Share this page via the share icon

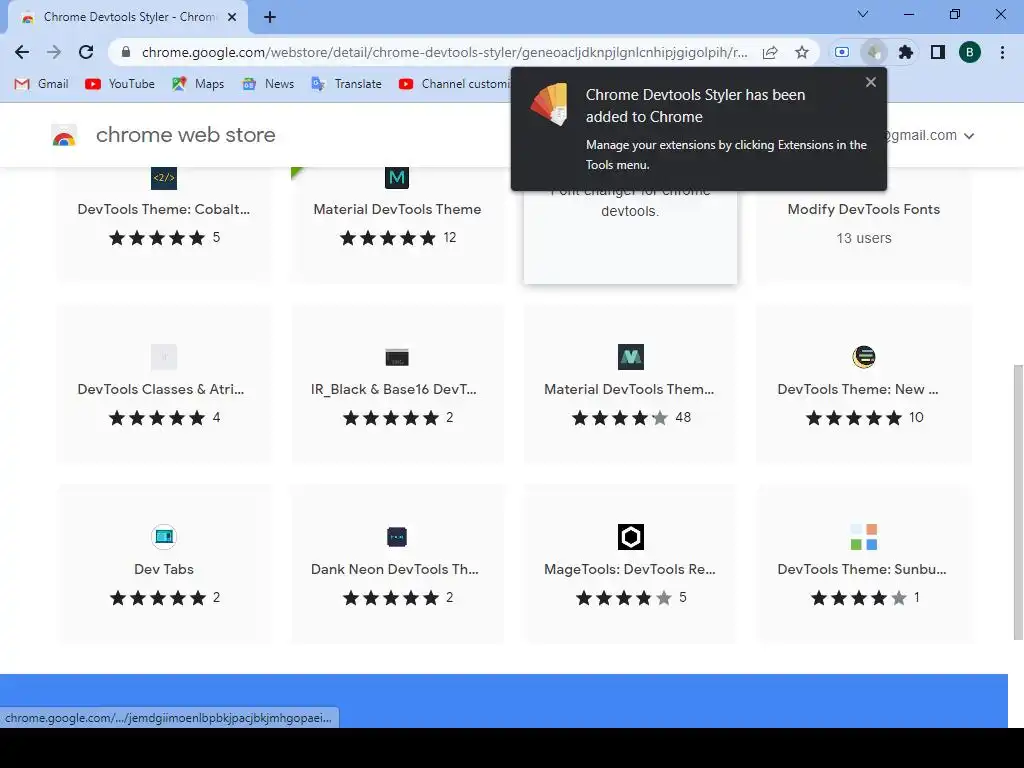770,52
